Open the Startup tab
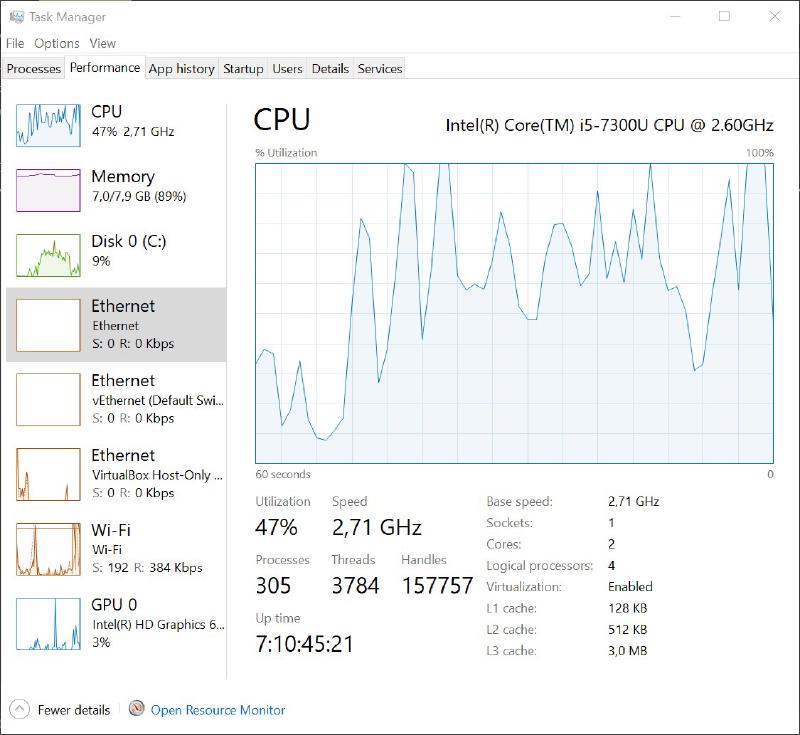Screen dimensions: 800x735 pyautogui.click(x=243, y=68)
